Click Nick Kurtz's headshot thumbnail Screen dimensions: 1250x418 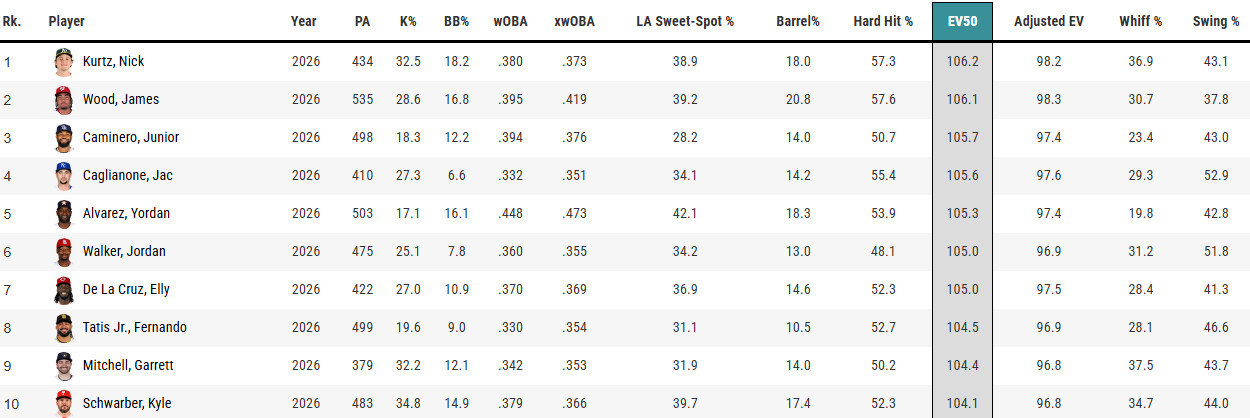pos(64,62)
